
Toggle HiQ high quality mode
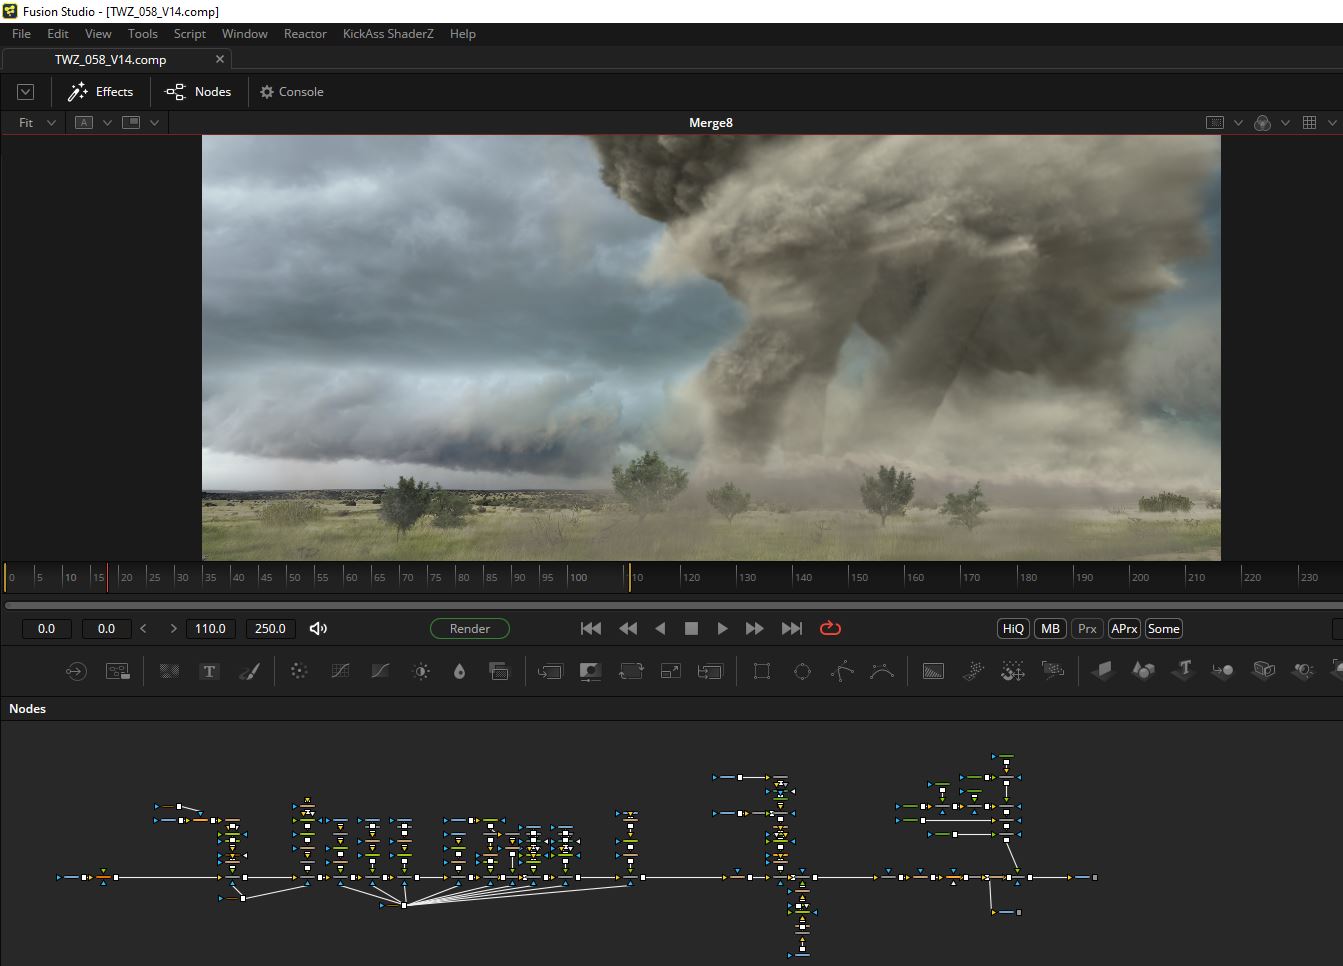coord(1013,628)
